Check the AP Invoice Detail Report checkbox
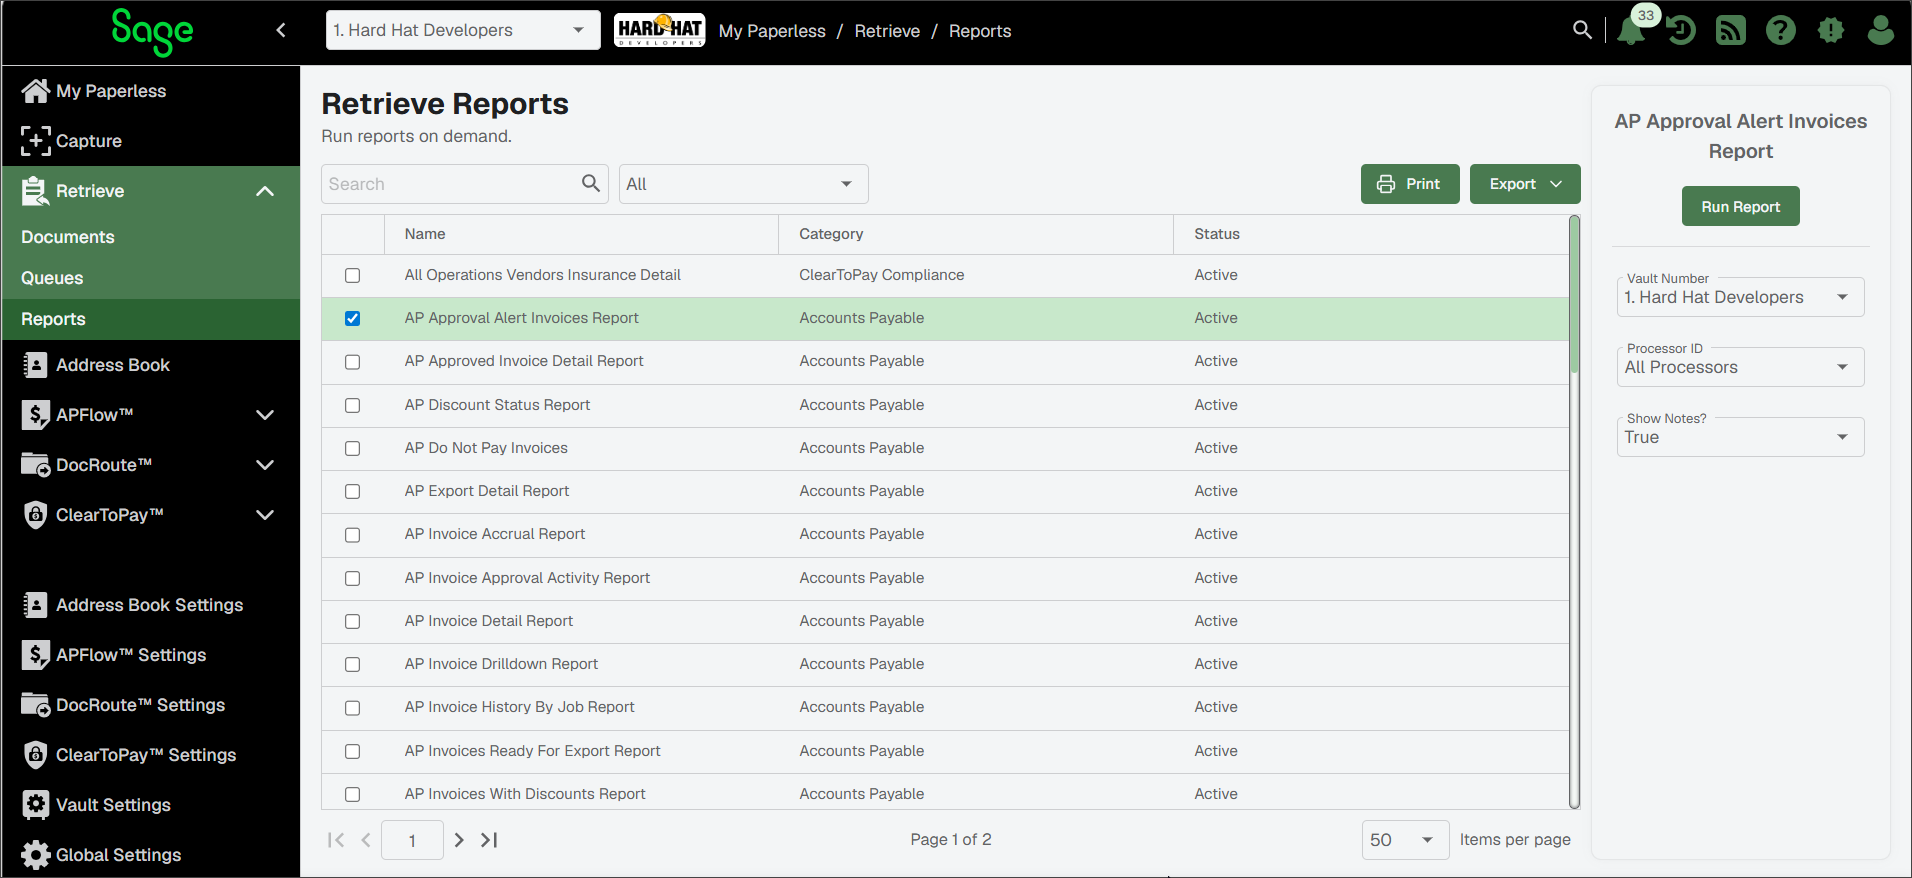 (353, 621)
